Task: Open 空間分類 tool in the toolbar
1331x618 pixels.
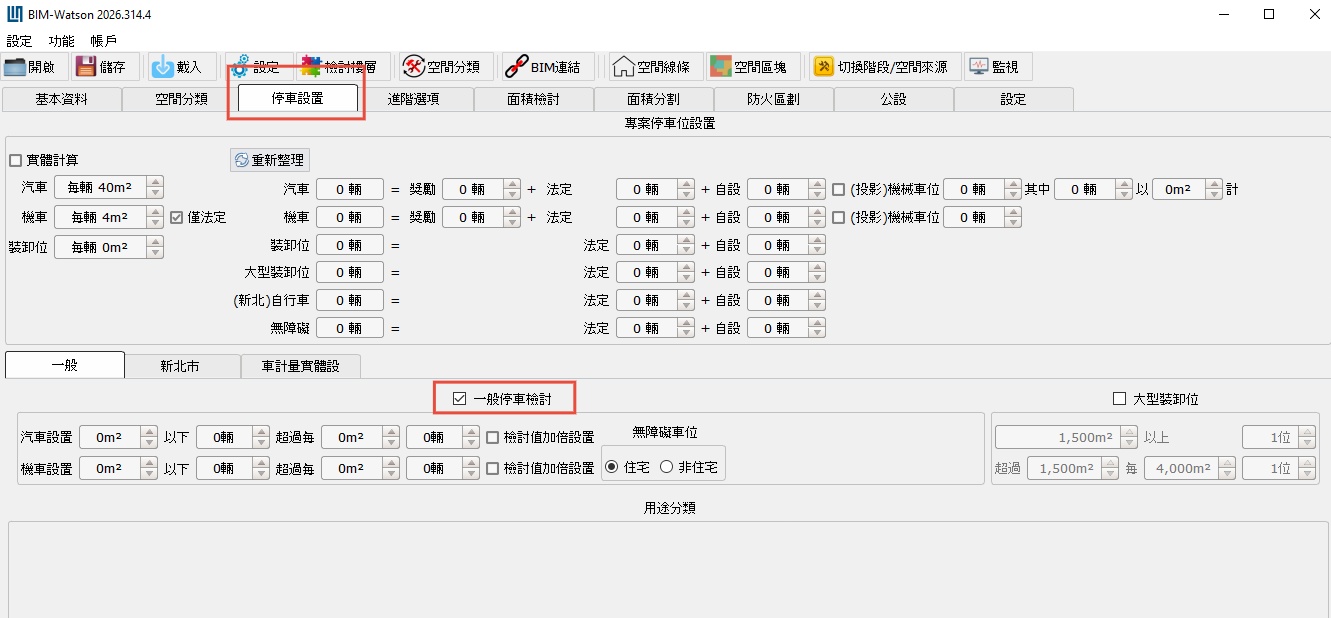Action: coord(413,67)
